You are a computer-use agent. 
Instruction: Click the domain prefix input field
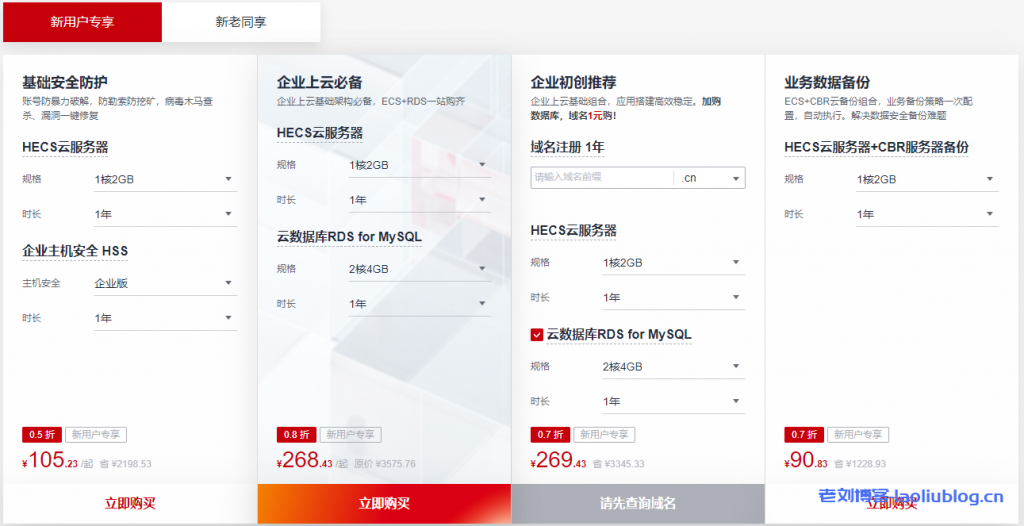coord(602,178)
